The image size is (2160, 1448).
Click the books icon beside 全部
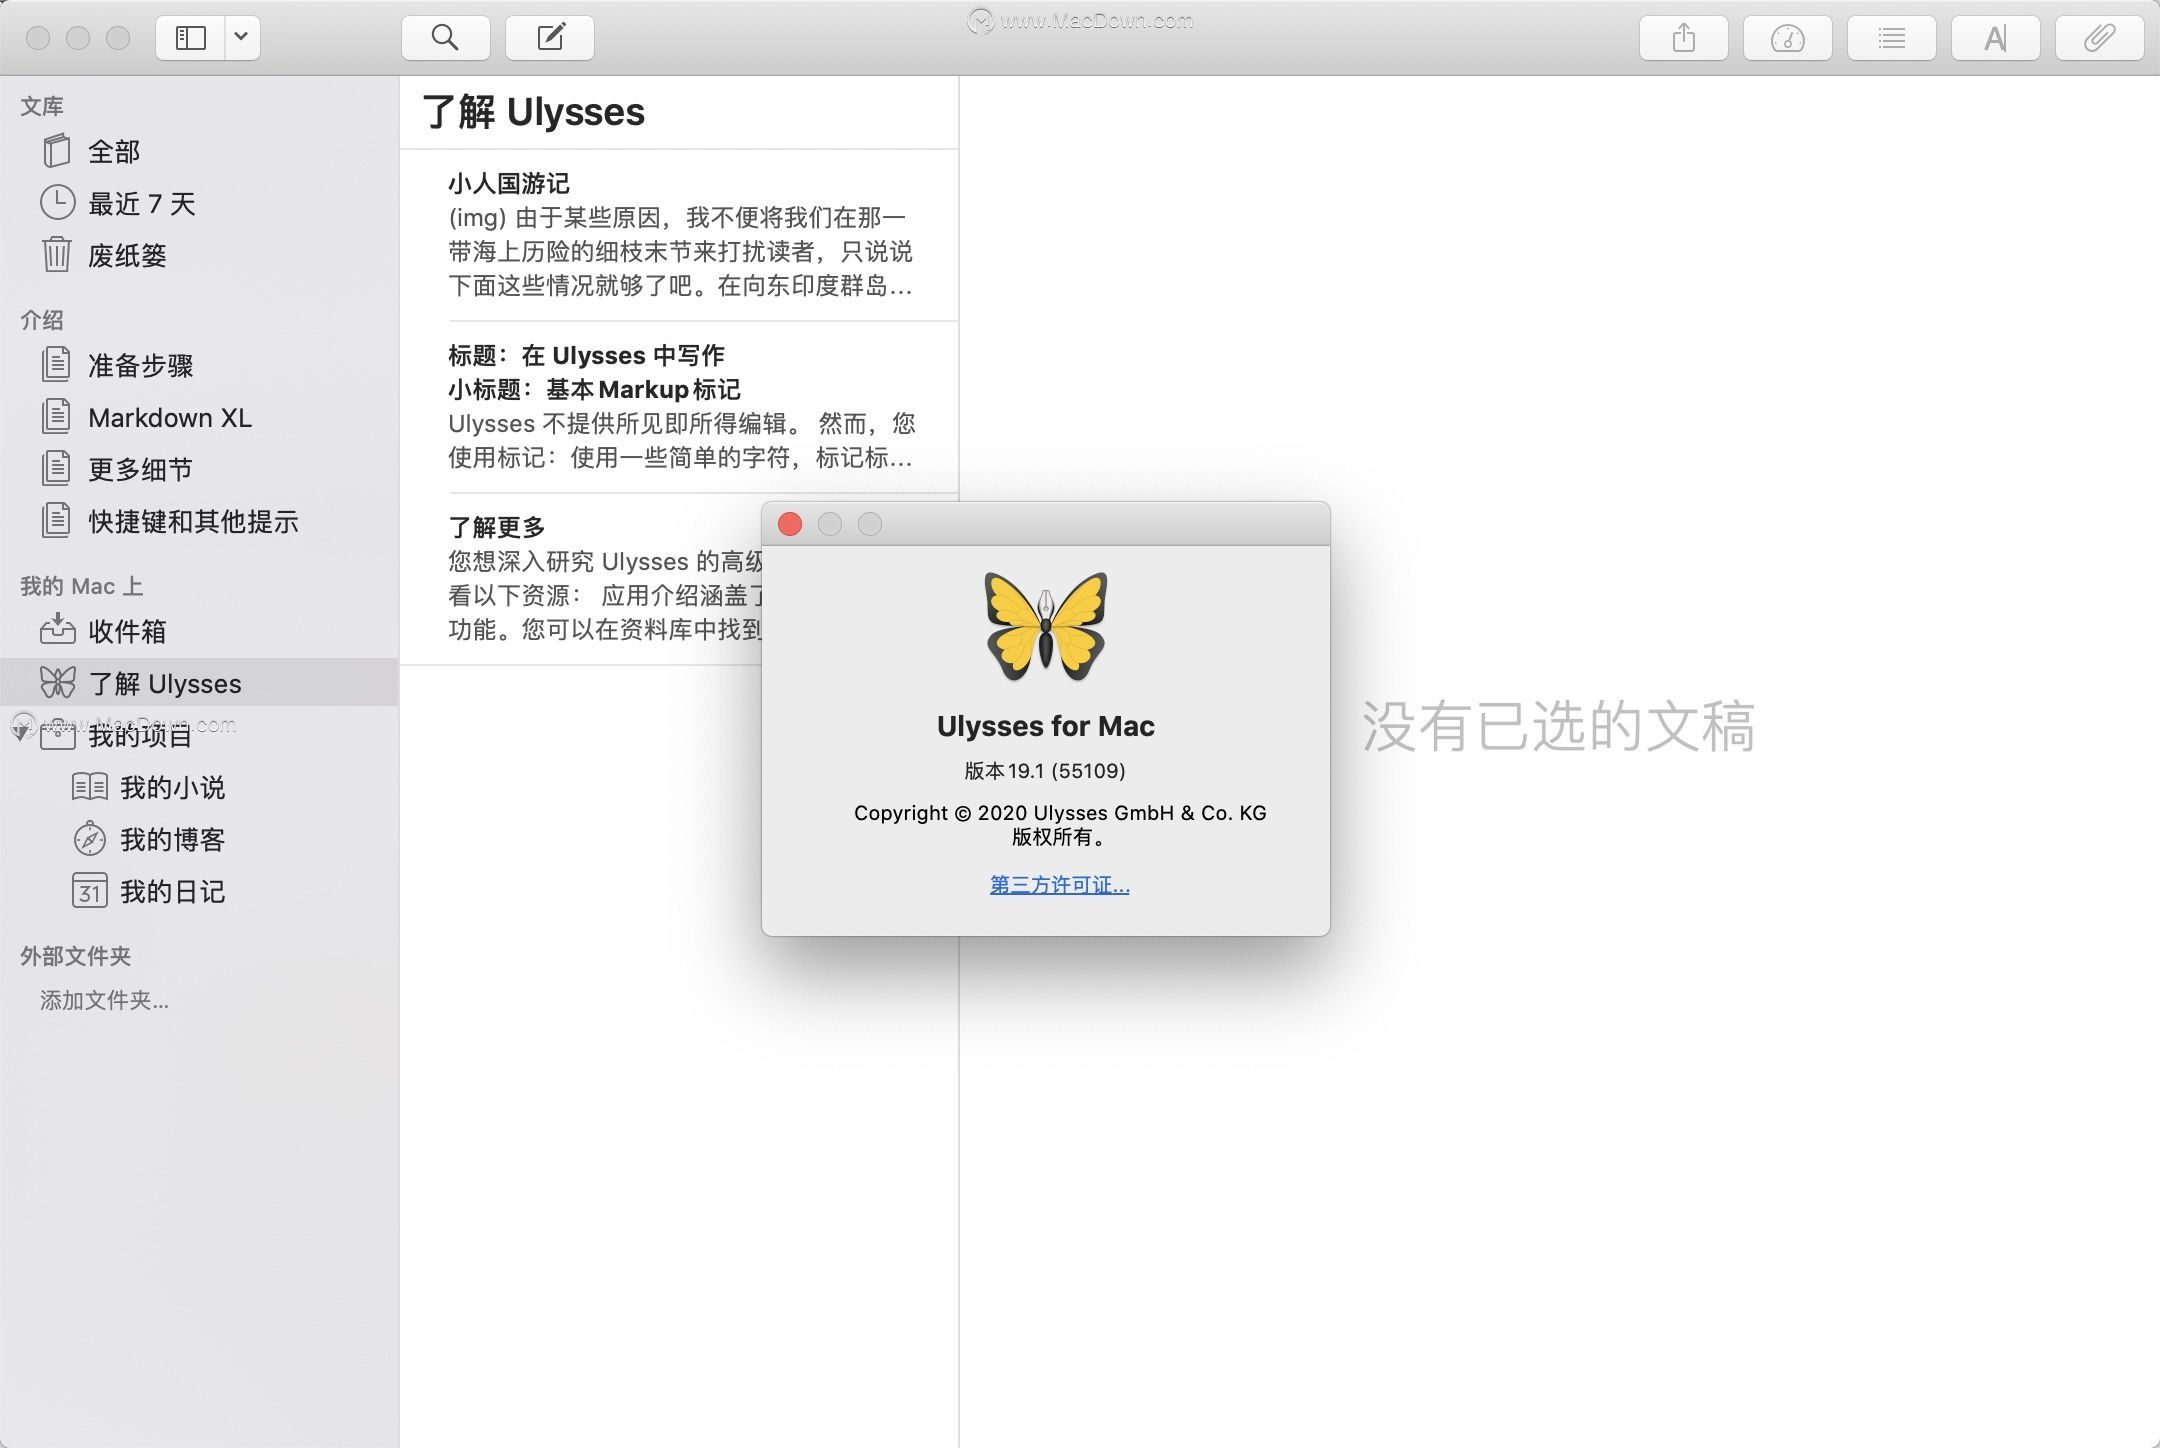57,151
